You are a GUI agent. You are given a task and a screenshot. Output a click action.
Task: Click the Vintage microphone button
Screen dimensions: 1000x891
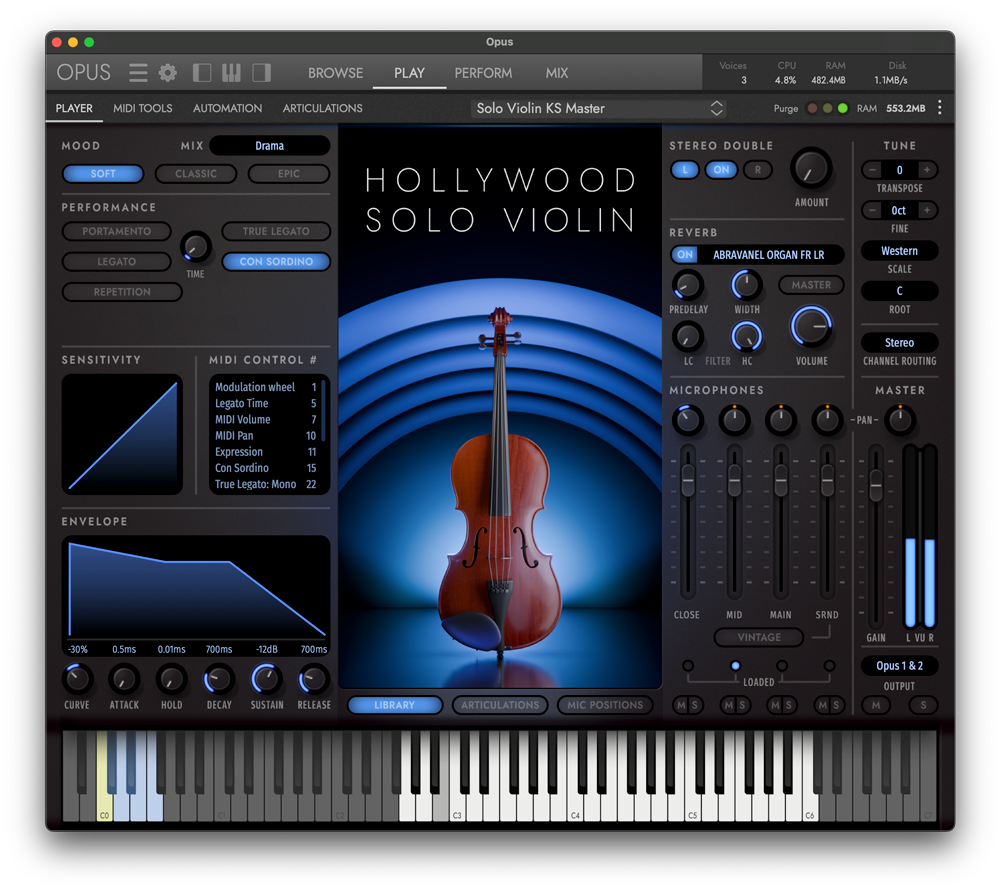(x=759, y=637)
